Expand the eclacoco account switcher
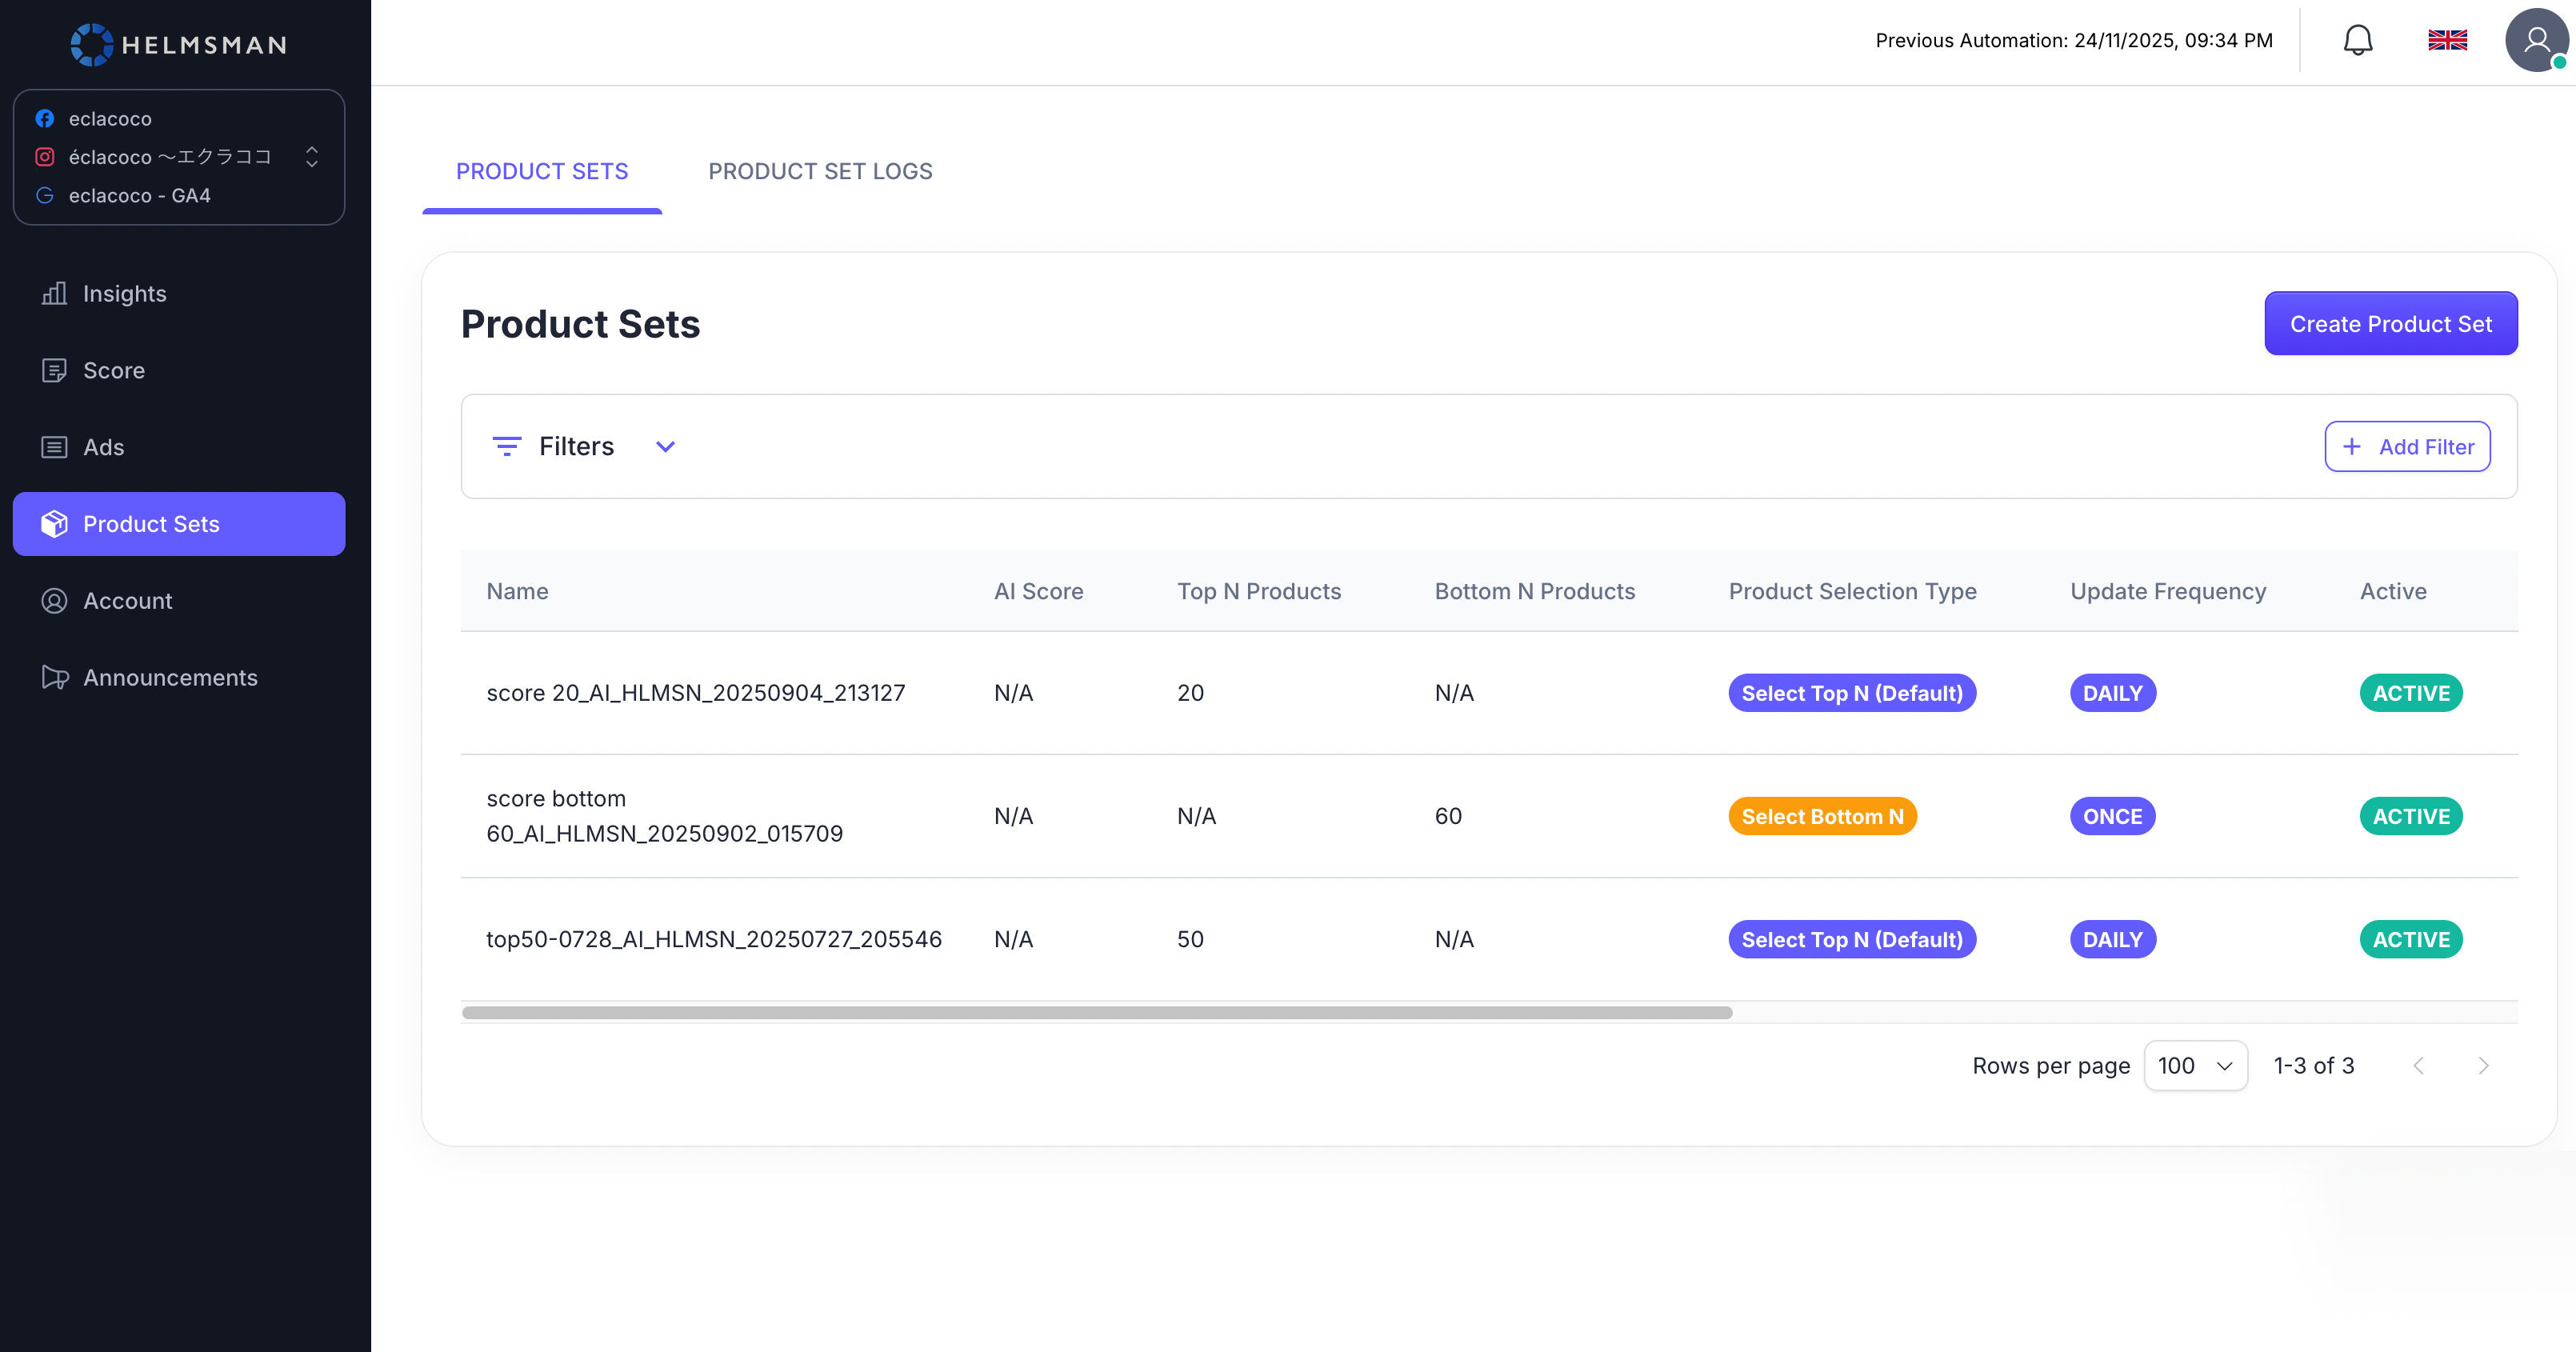The width and height of the screenshot is (2576, 1352). [x=311, y=157]
